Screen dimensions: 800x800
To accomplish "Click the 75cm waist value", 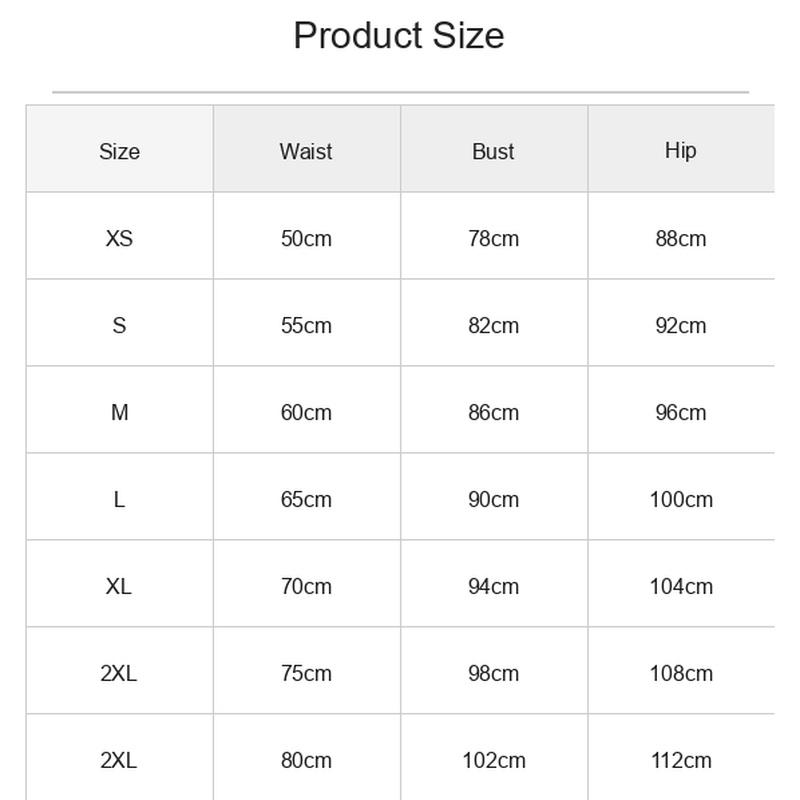I will 306,673.
